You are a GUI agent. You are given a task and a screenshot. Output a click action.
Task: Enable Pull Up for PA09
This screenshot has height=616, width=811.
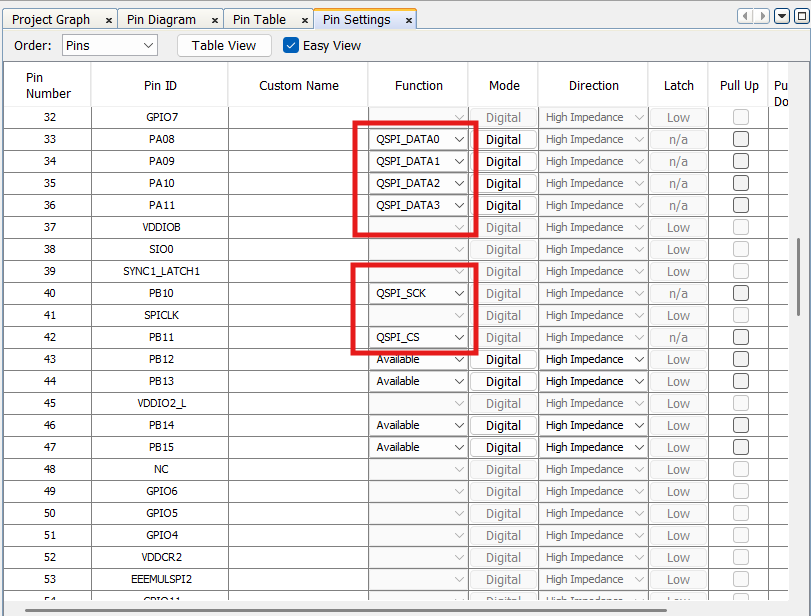(x=741, y=161)
